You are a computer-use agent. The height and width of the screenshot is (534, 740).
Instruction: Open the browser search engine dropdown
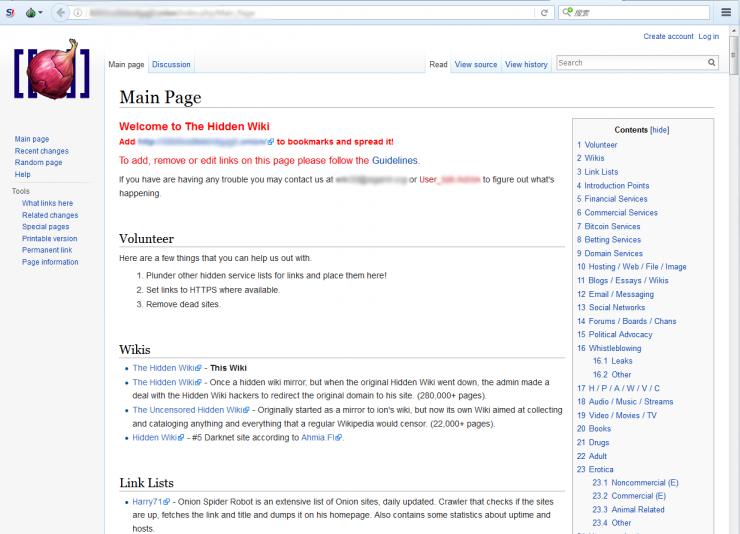(x=569, y=12)
